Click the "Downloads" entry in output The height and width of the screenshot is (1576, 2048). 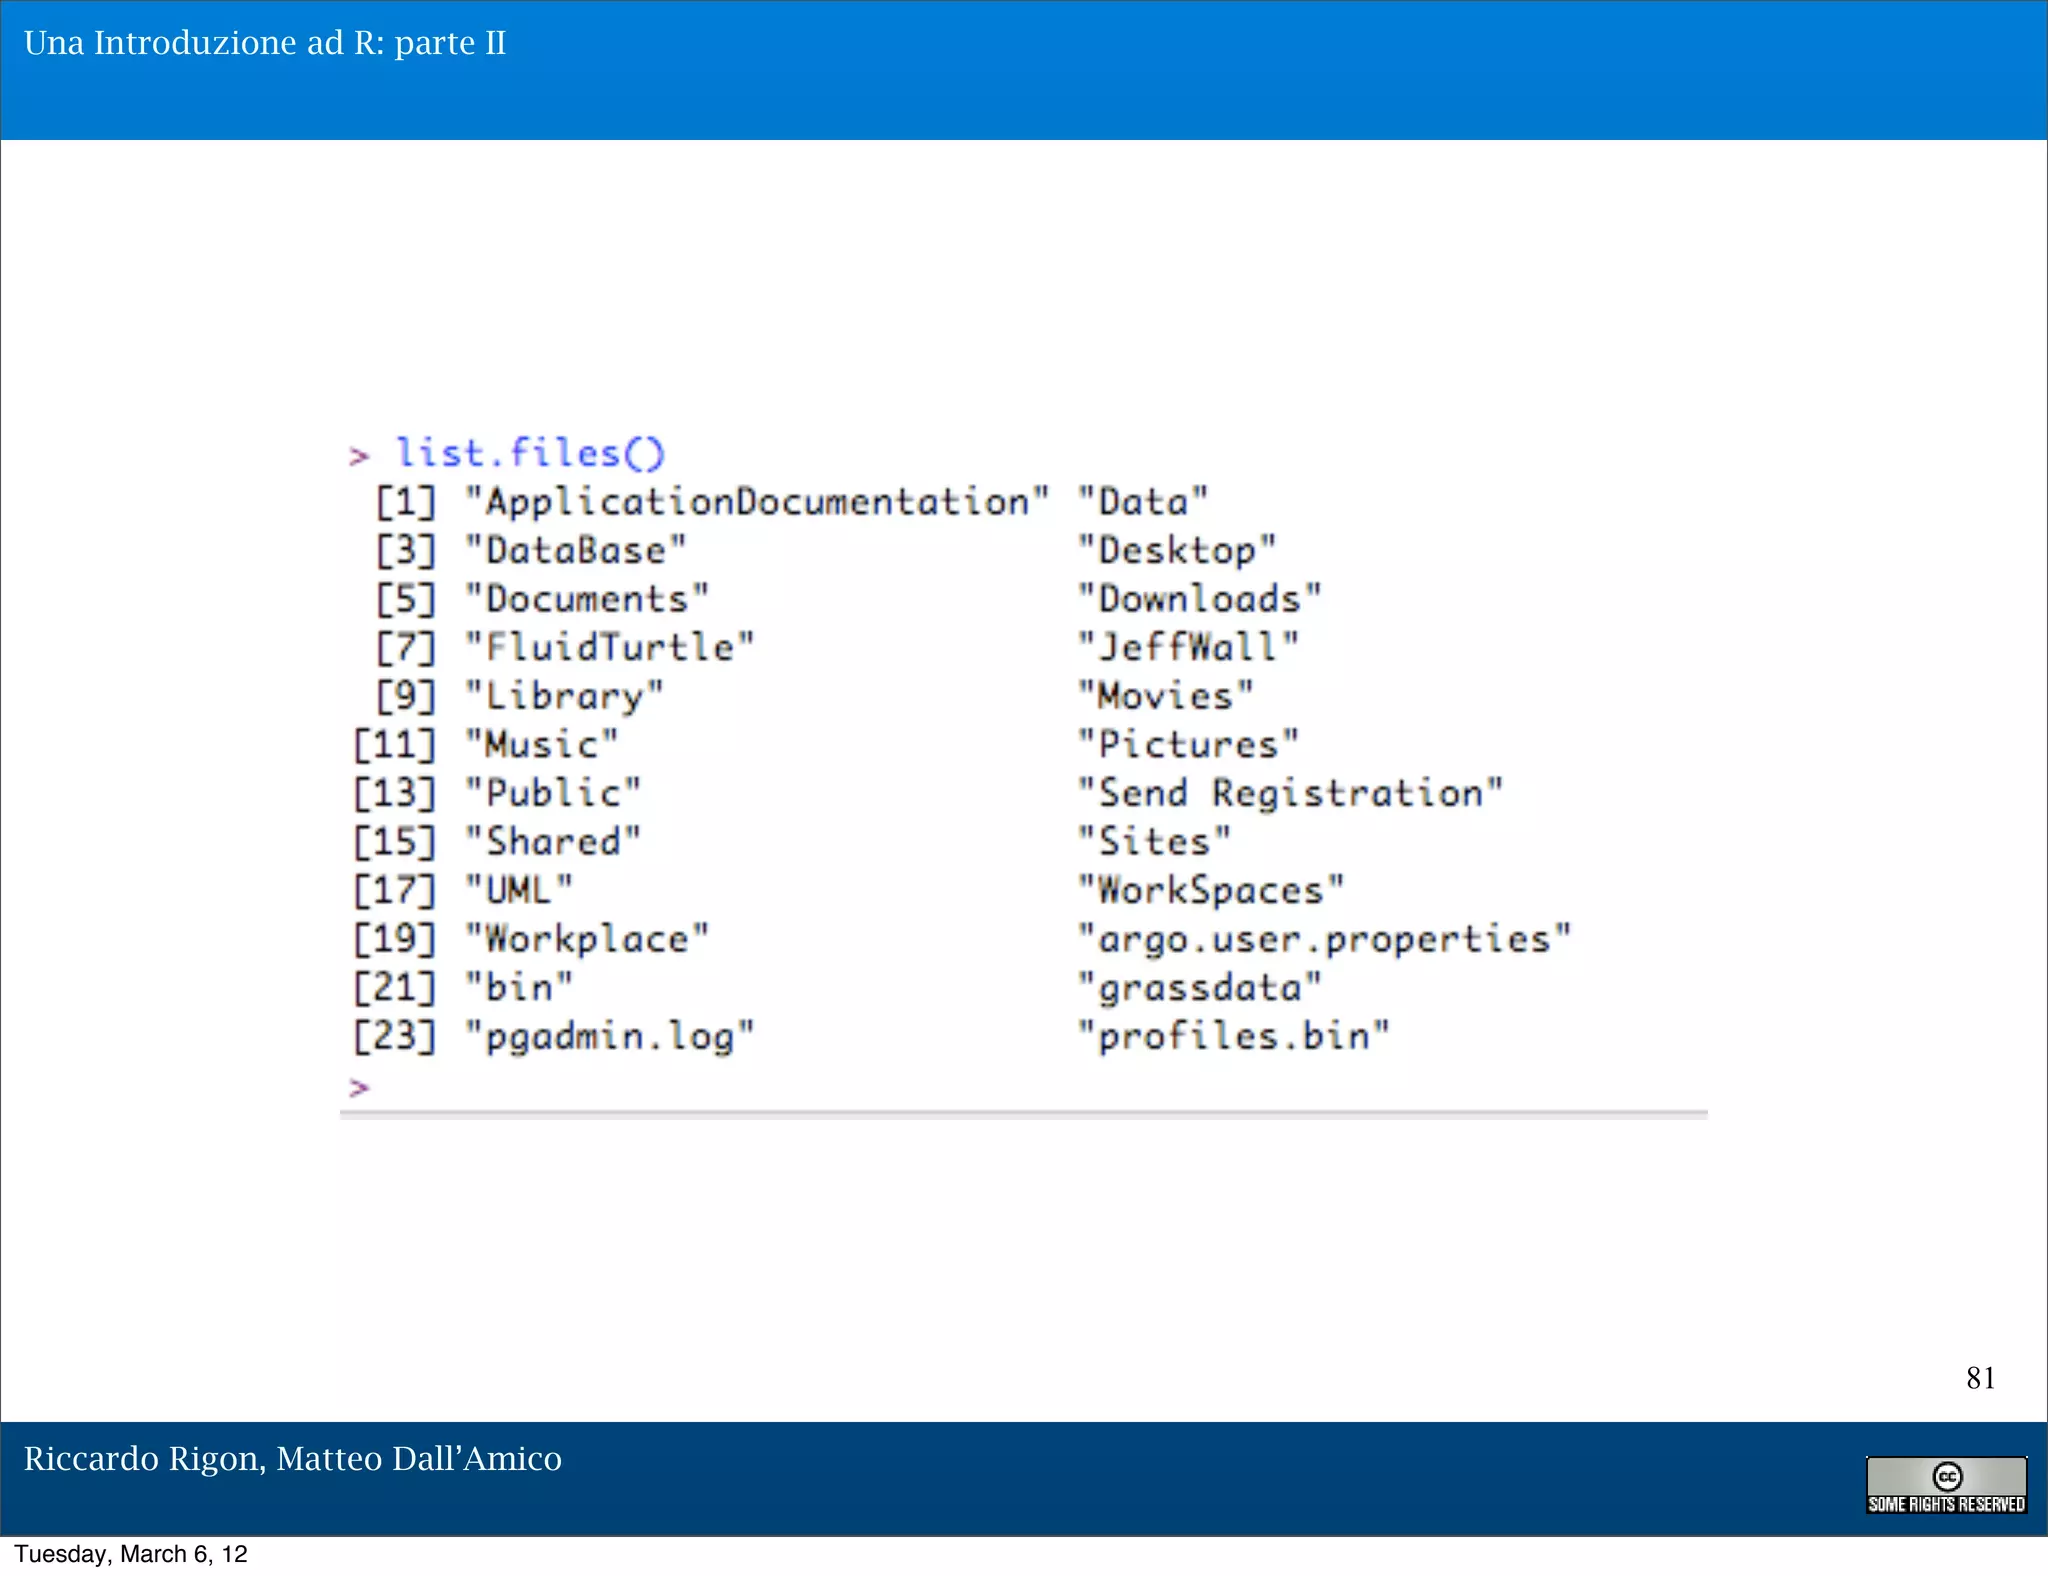coord(1199,598)
